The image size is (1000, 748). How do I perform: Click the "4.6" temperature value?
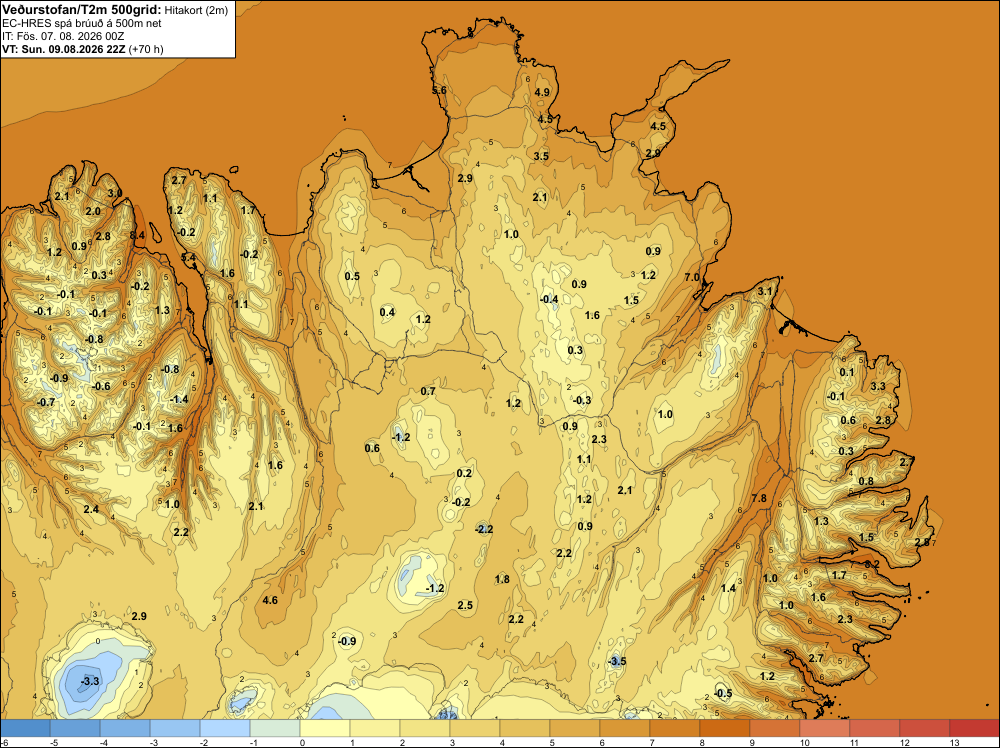point(270,600)
